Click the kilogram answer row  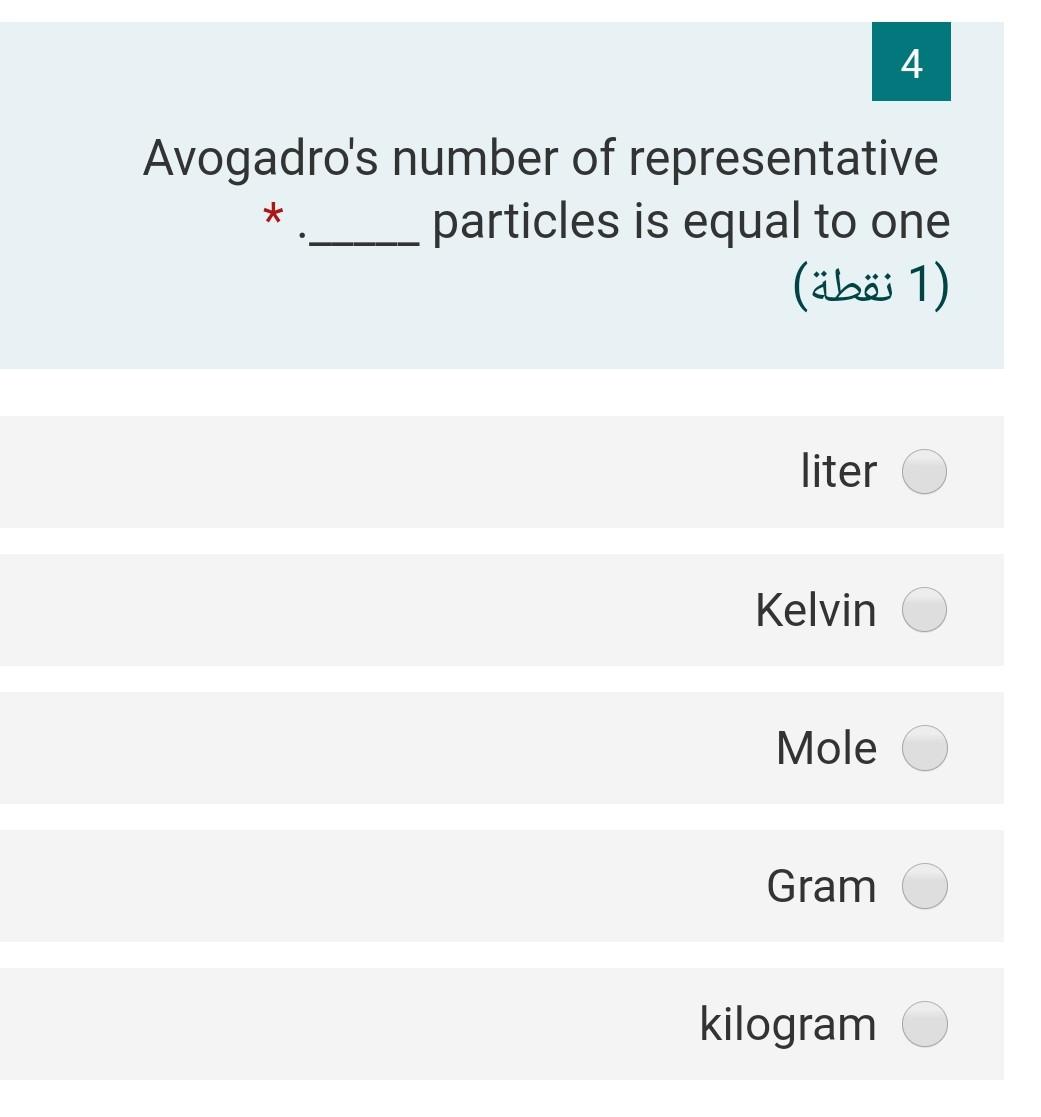tap(500, 1023)
